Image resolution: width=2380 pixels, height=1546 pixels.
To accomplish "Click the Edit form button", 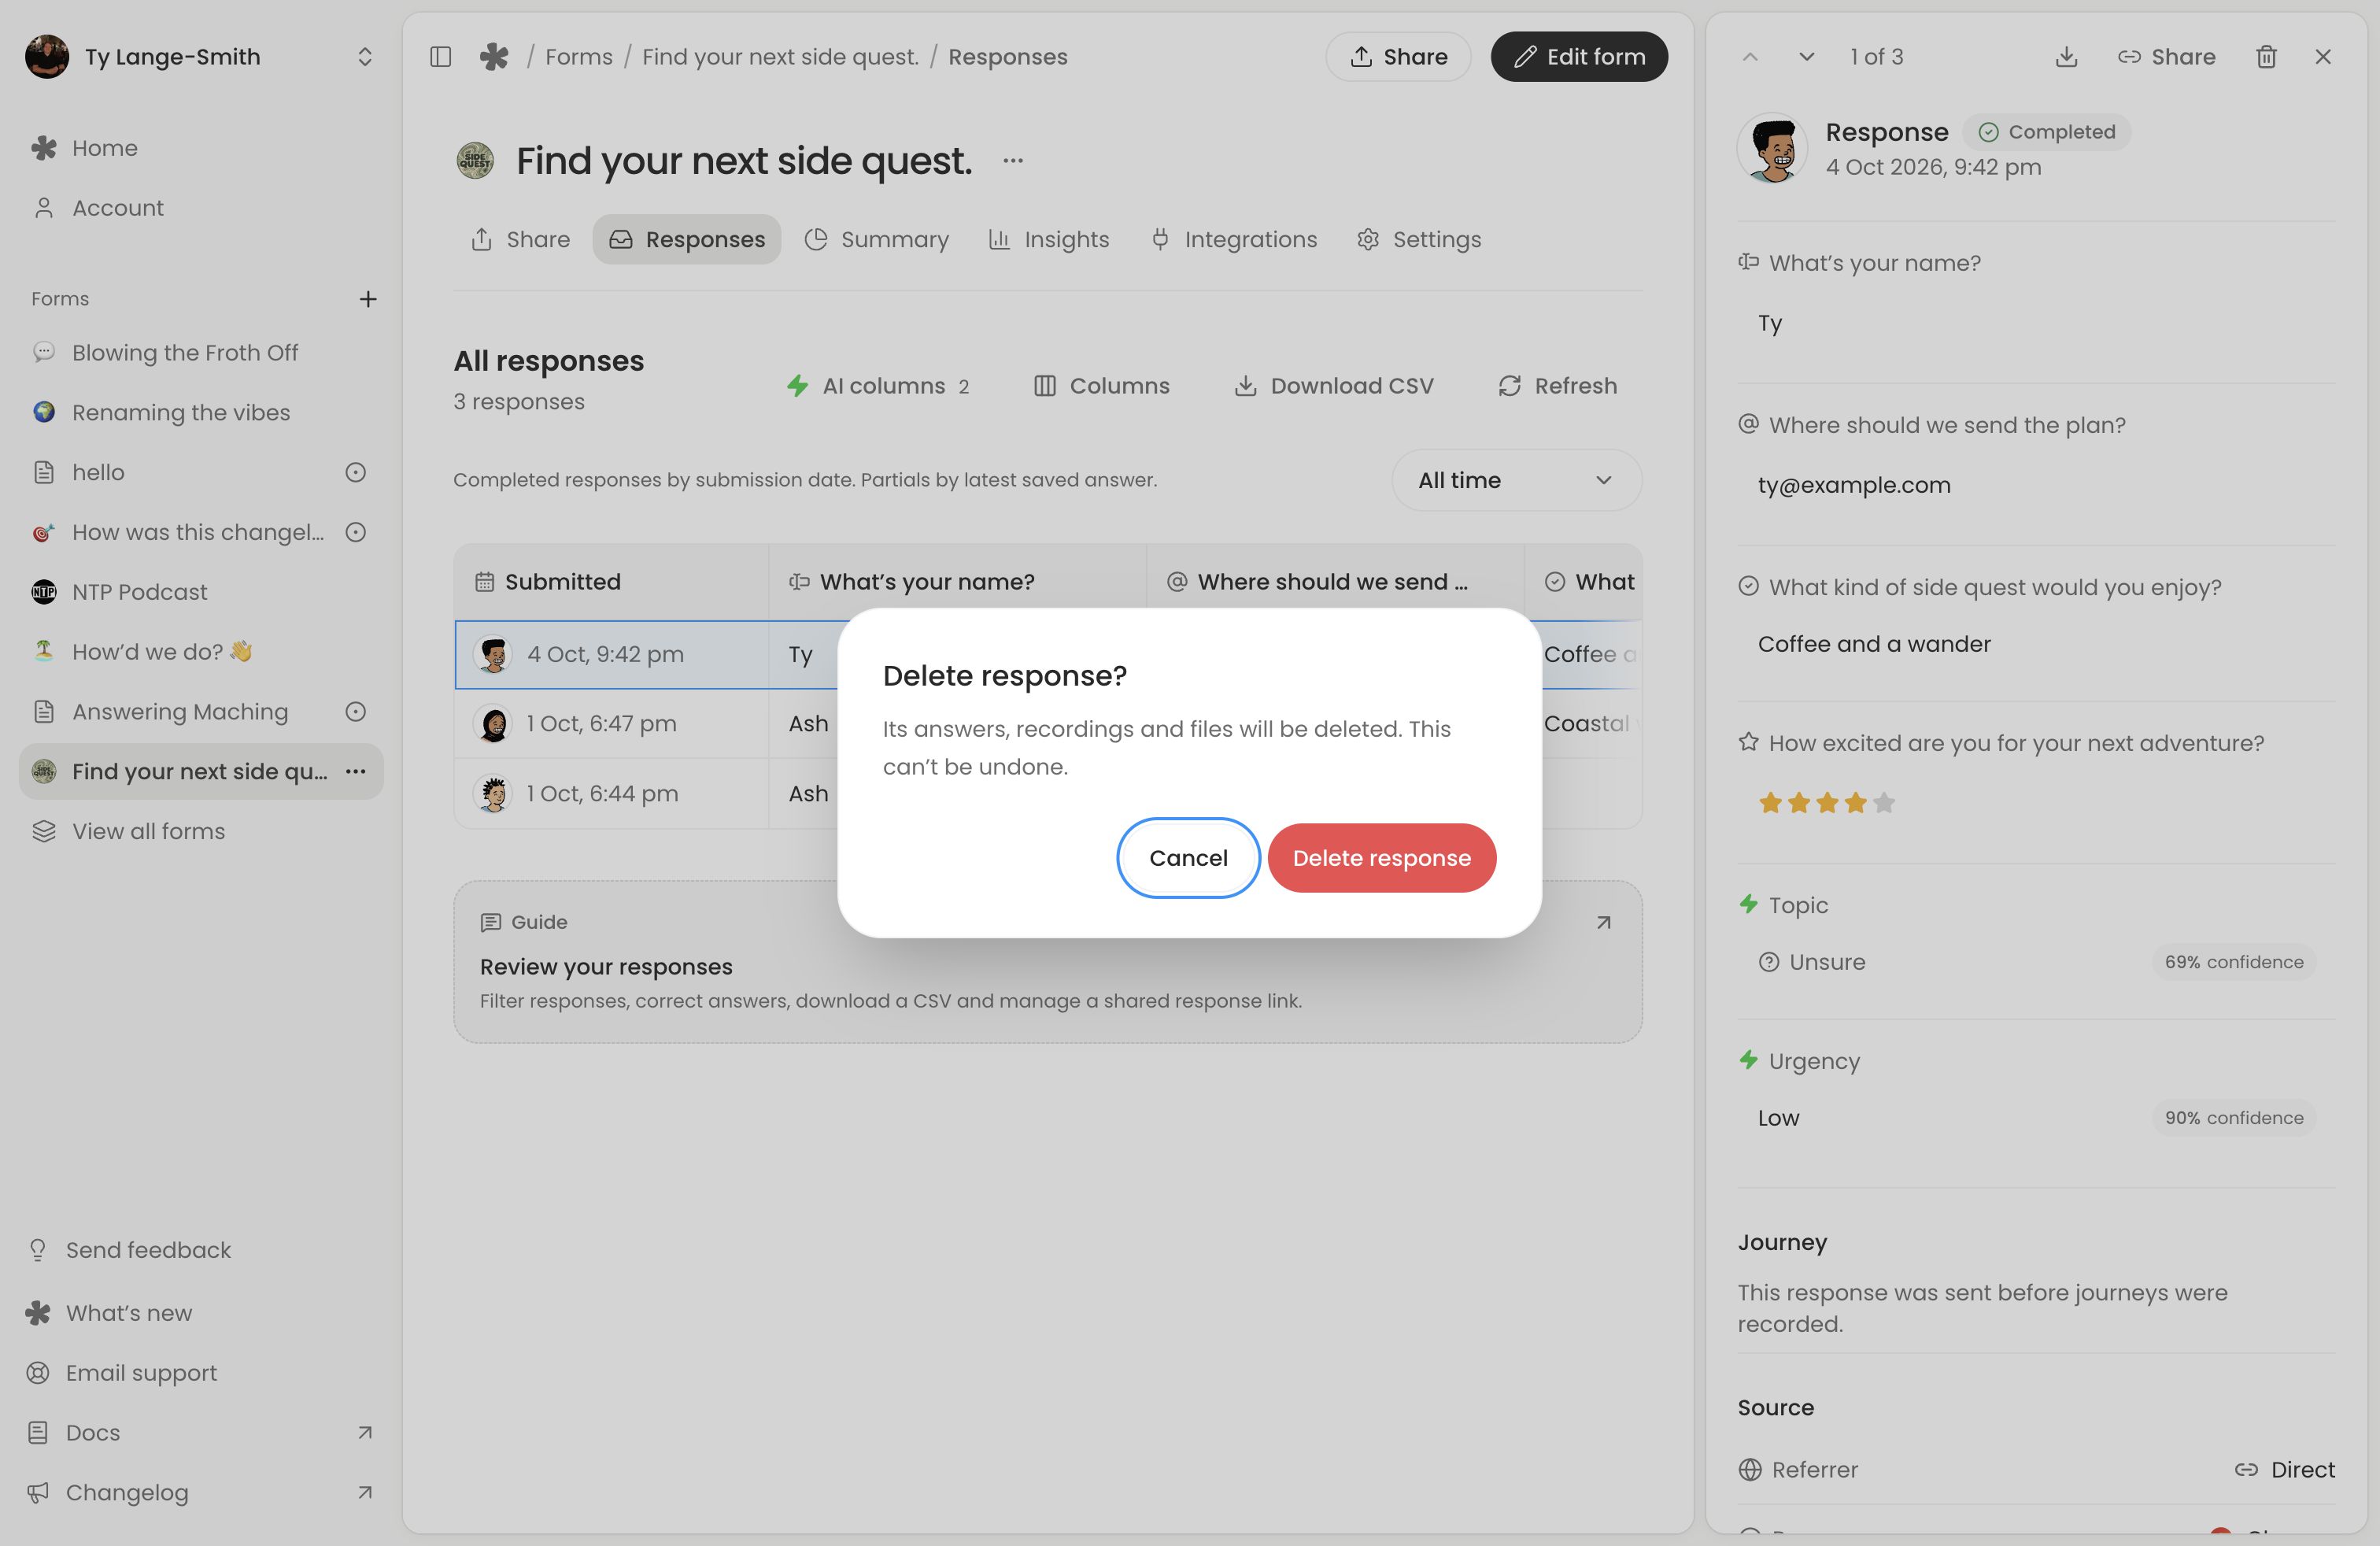I will click(1579, 57).
